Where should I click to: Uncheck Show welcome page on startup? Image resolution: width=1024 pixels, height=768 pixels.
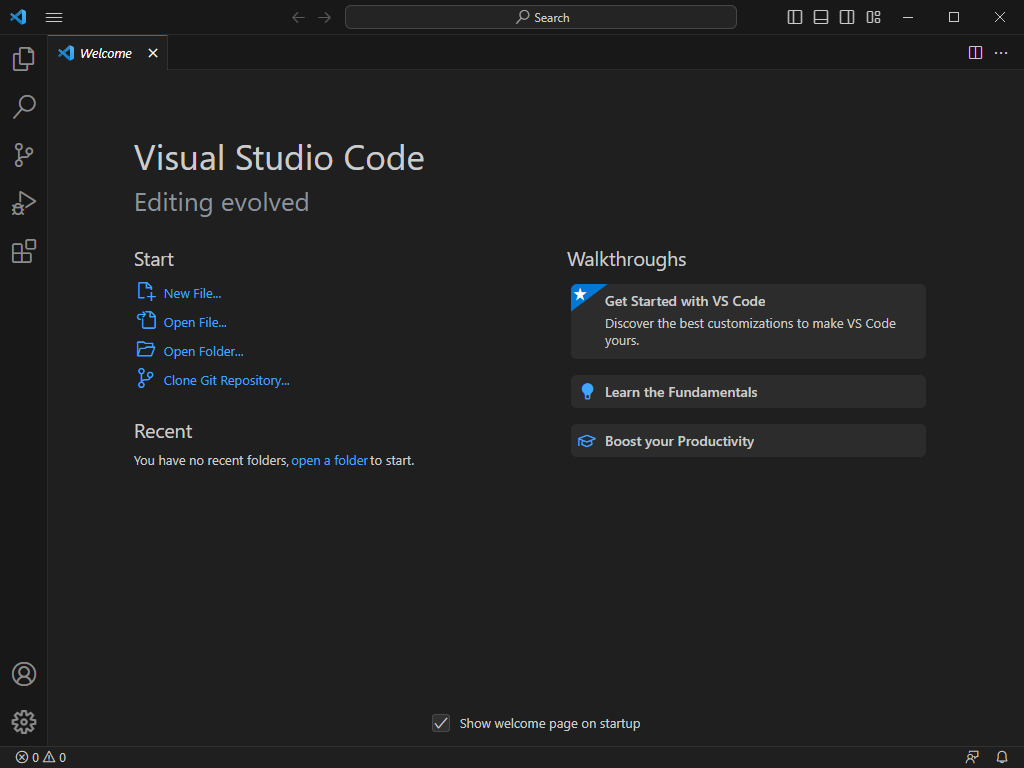pos(441,723)
